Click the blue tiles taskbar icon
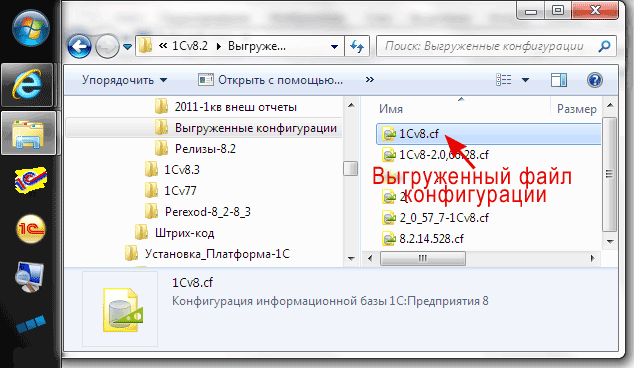This screenshot has height=368, width=634. (x=31, y=324)
